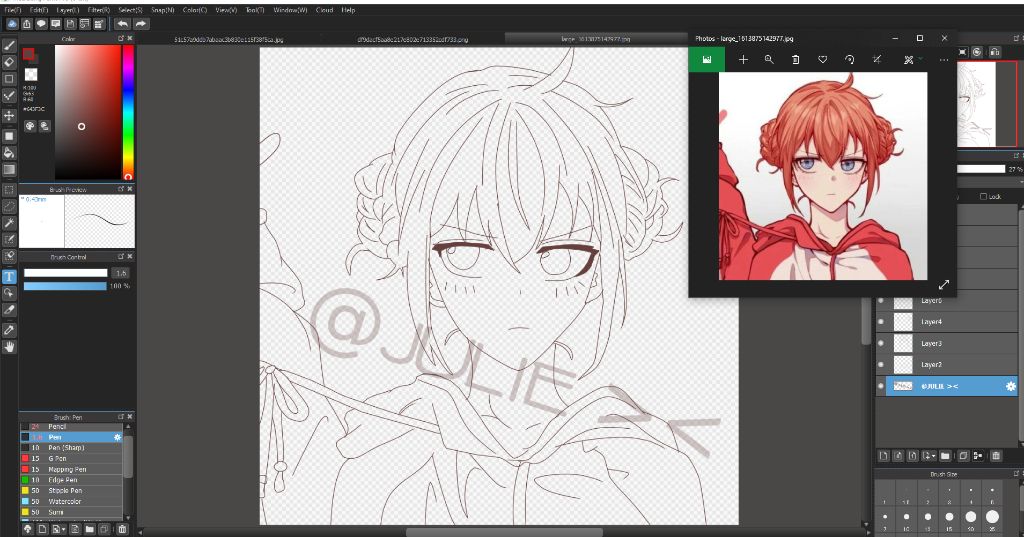Viewport: 1024px width, 537px height.
Task: Toggle visibility of @JULIE layer
Action: [x=881, y=386]
